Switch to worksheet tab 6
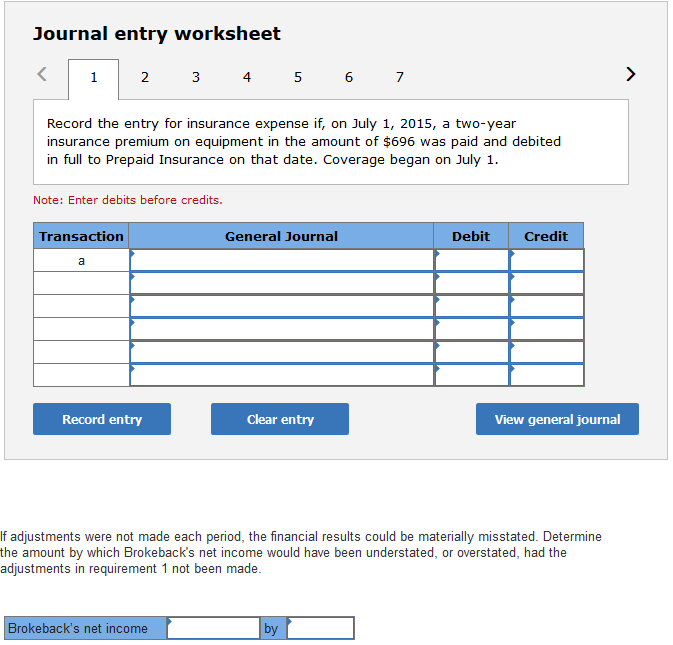Image resolution: width=673 pixels, height=645 pixels. (x=349, y=77)
